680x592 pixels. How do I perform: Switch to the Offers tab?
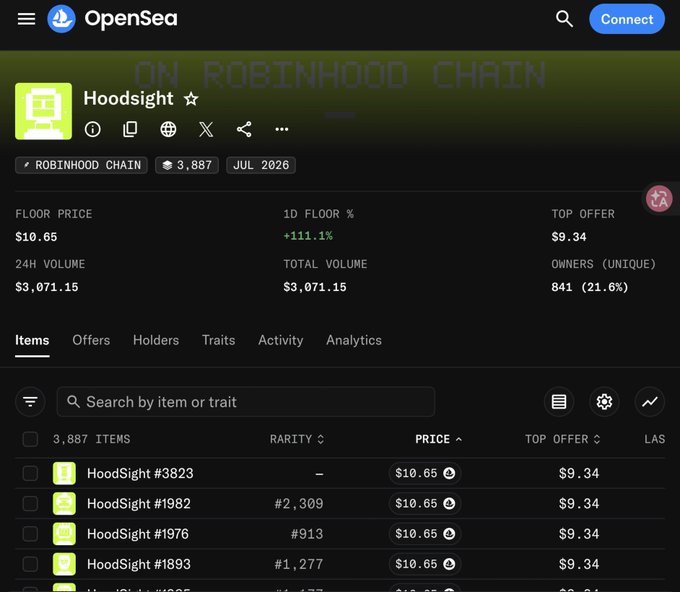91,340
